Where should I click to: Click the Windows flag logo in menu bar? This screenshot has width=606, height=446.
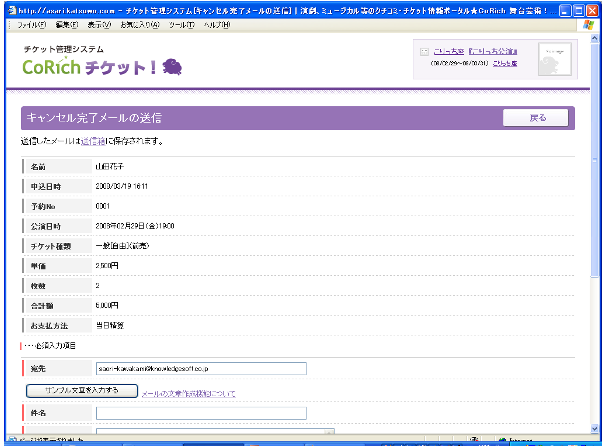[587, 24]
